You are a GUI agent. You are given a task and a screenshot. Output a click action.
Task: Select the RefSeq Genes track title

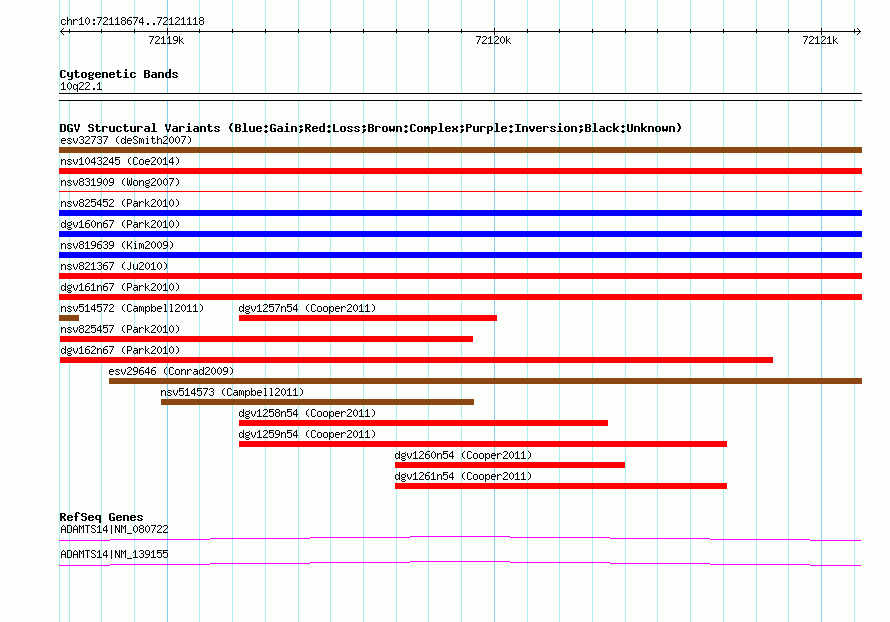pyautogui.click(x=101, y=517)
